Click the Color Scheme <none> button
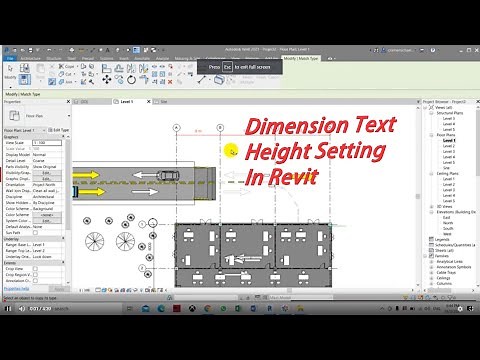This screenshot has width=480, height=360. click(47, 215)
